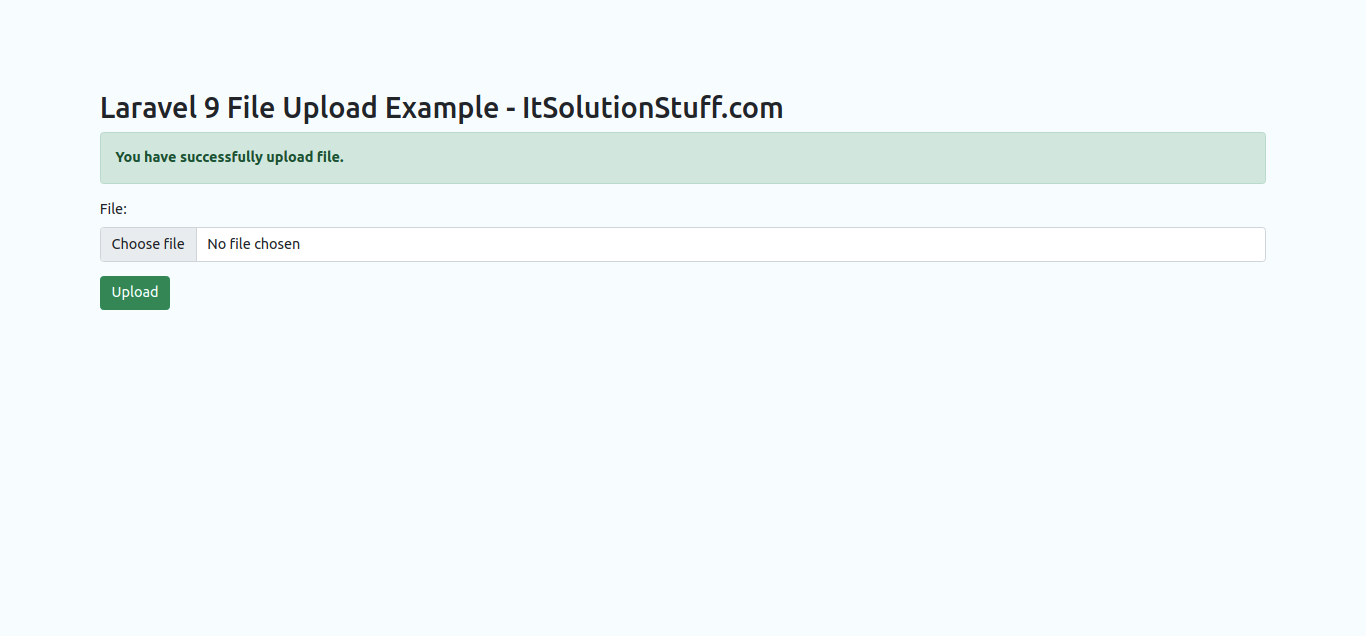
Task: Submit the form with the Upload button
Action: click(135, 293)
